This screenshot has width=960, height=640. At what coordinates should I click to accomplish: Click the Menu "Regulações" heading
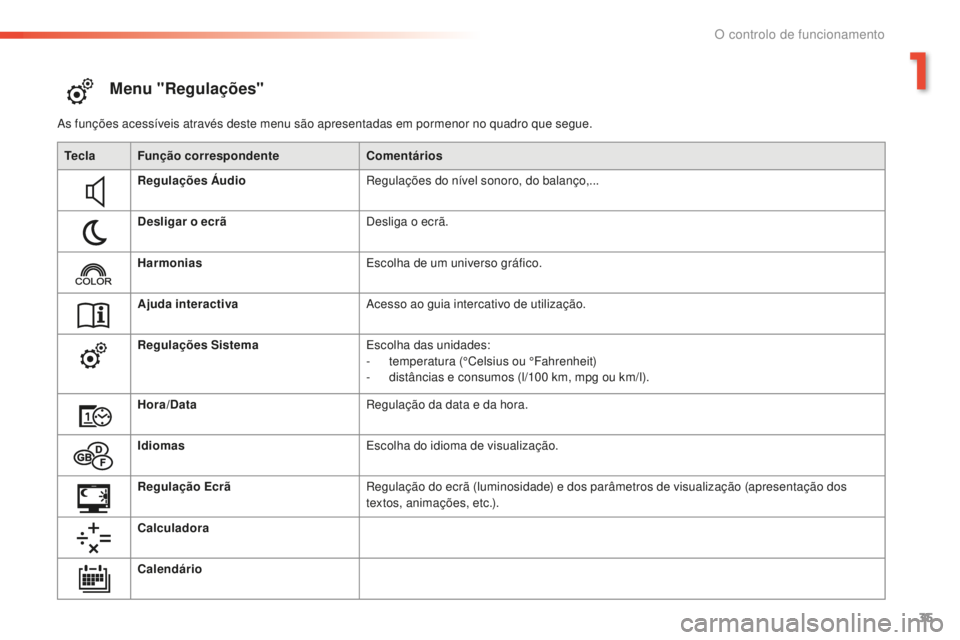click(x=187, y=89)
